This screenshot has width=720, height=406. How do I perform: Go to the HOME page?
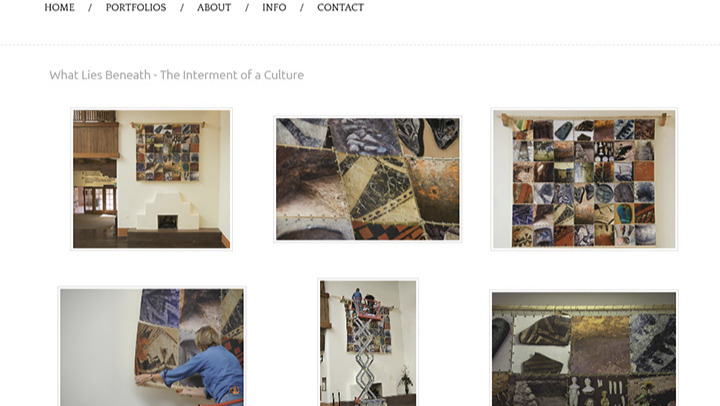59,7
